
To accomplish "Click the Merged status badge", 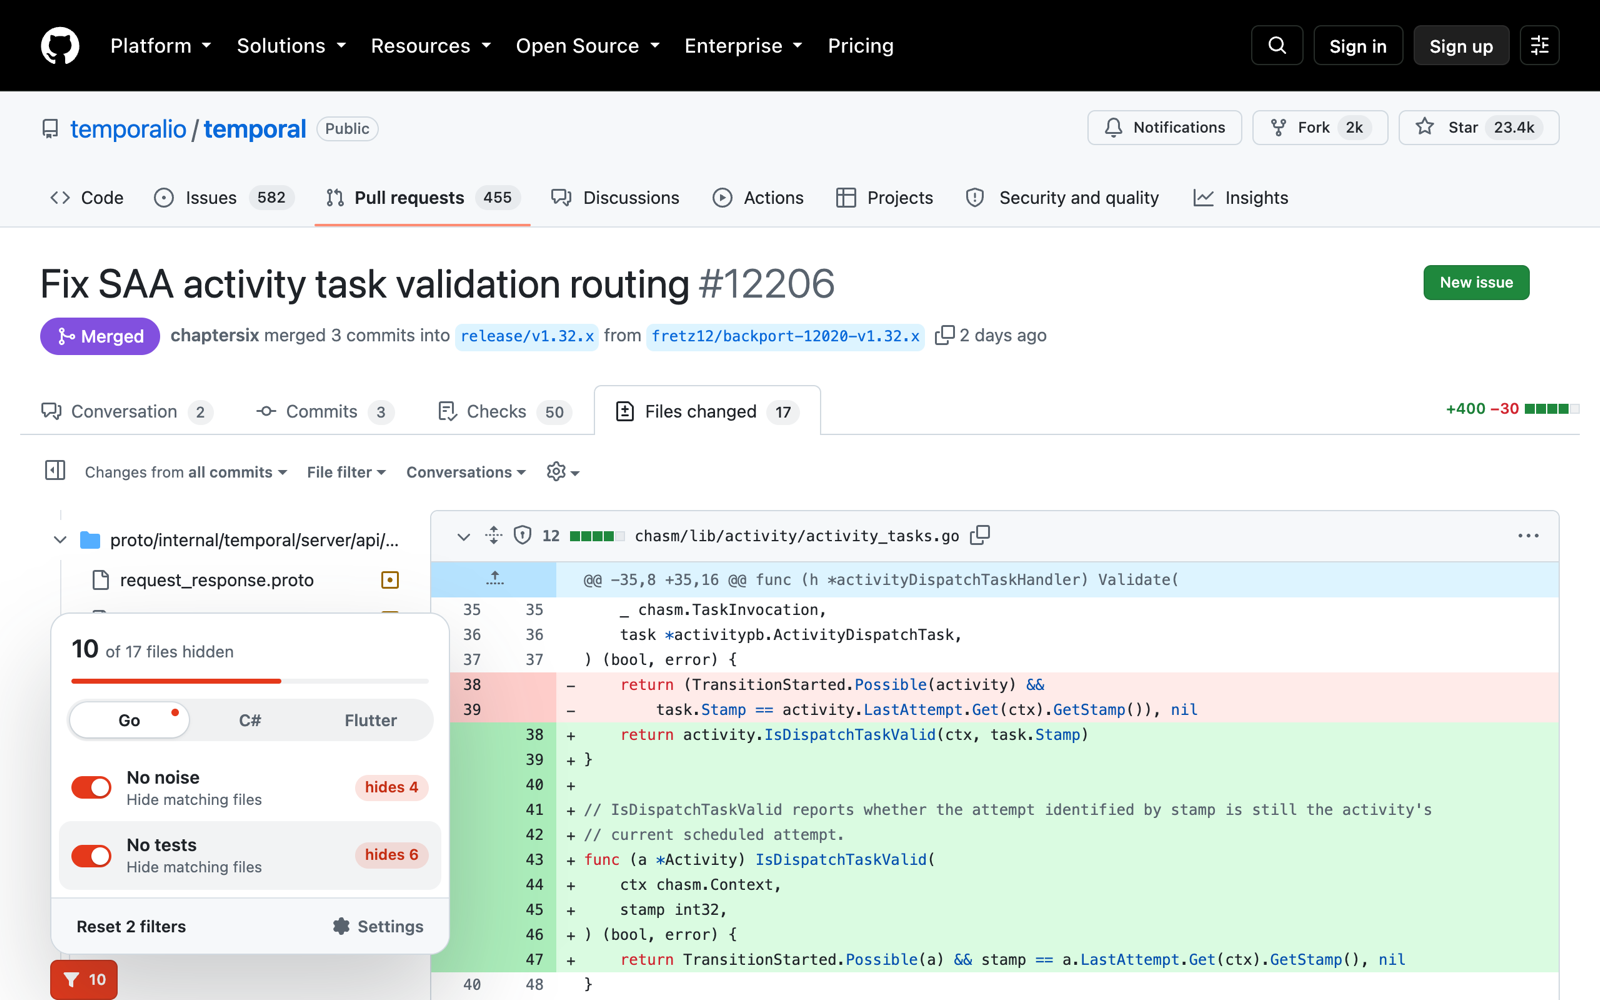I will pos(100,336).
